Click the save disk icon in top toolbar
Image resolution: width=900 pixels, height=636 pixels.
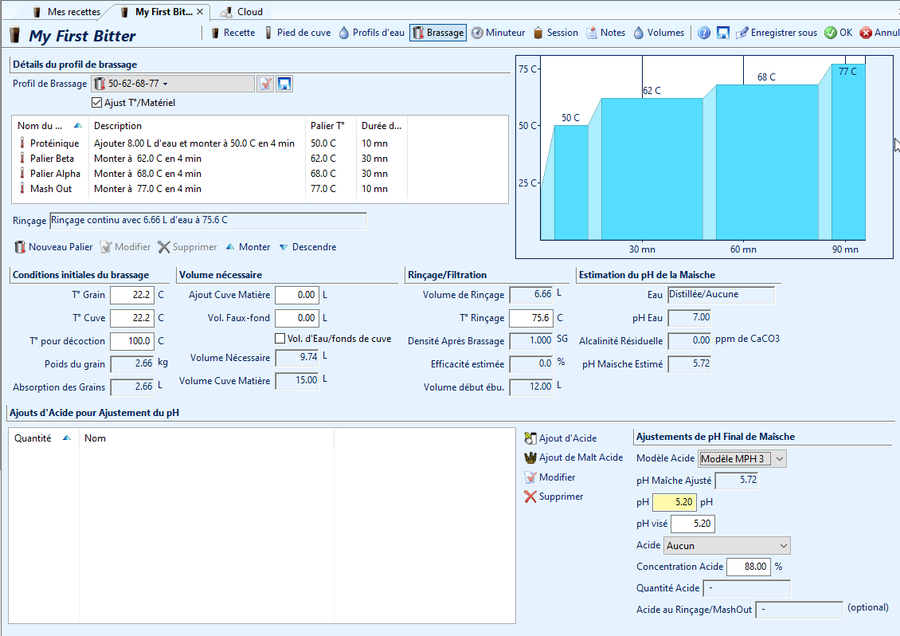pyautogui.click(x=723, y=33)
